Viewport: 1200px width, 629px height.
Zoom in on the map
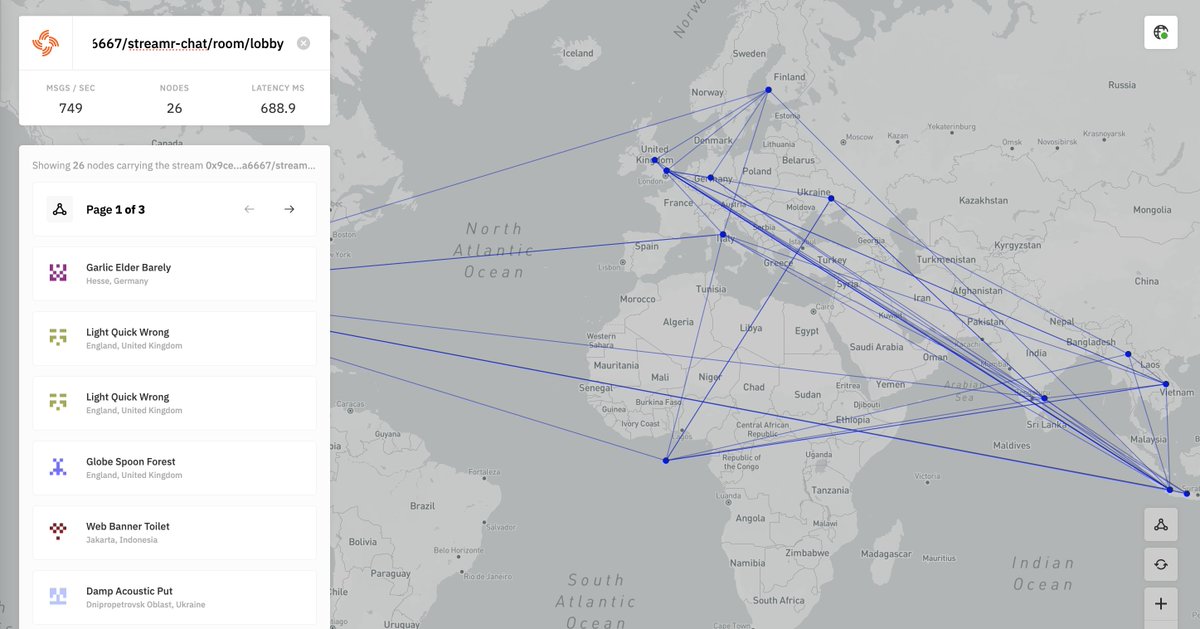pyautogui.click(x=1161, y=604)
